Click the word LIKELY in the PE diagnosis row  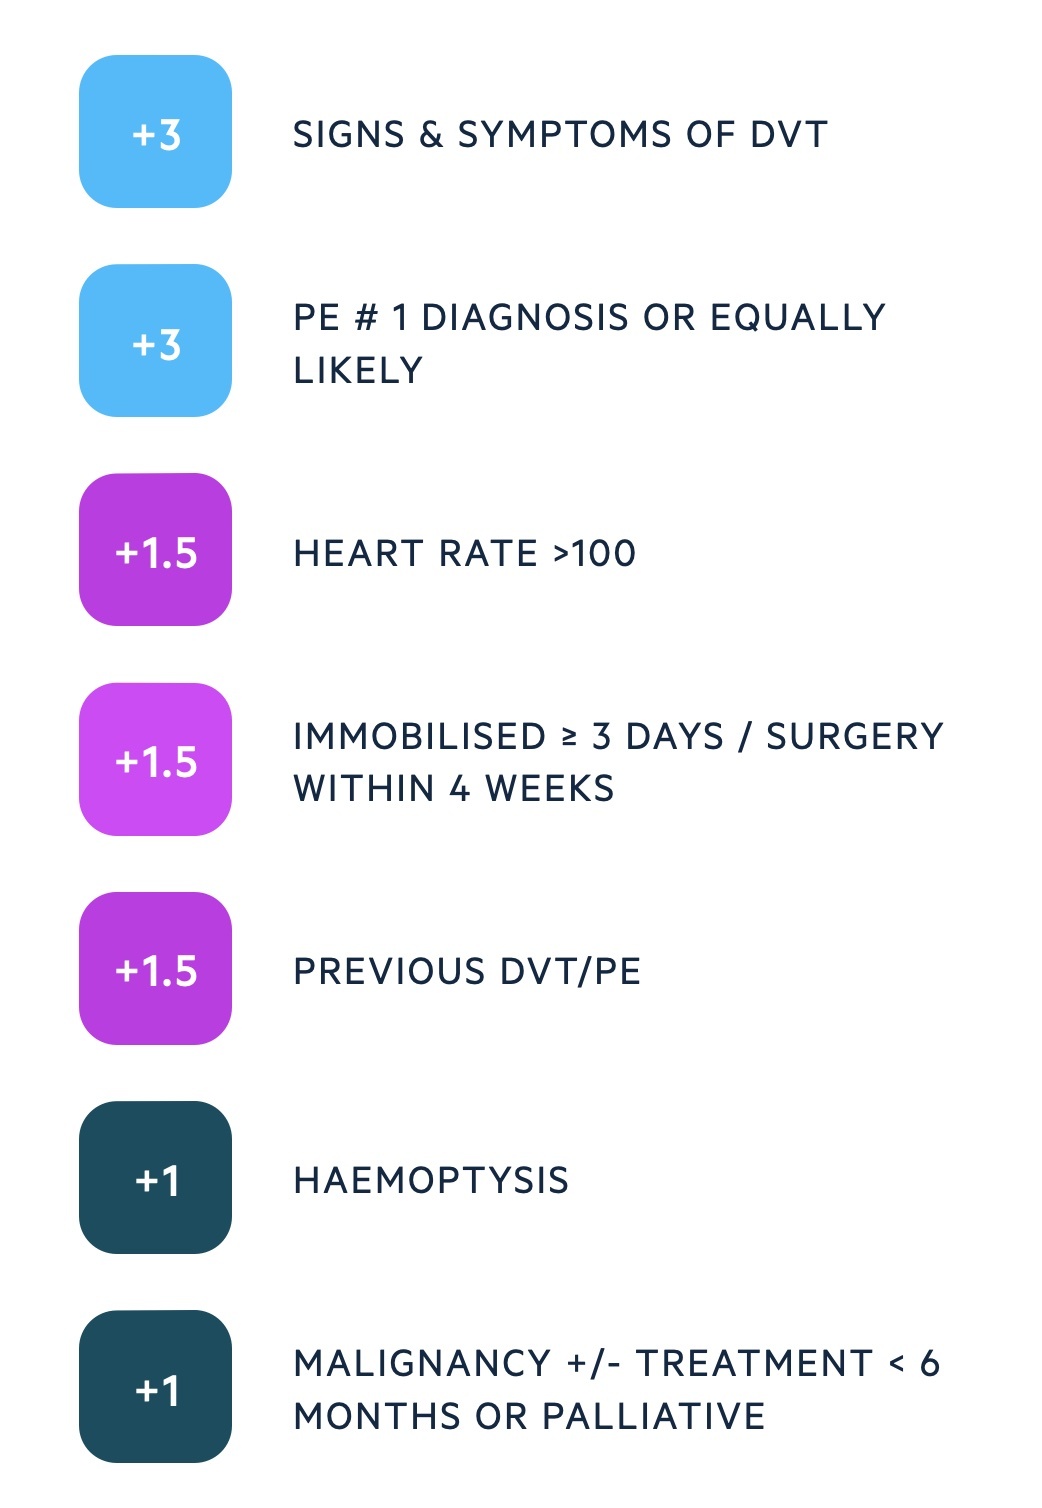(358, 370)
